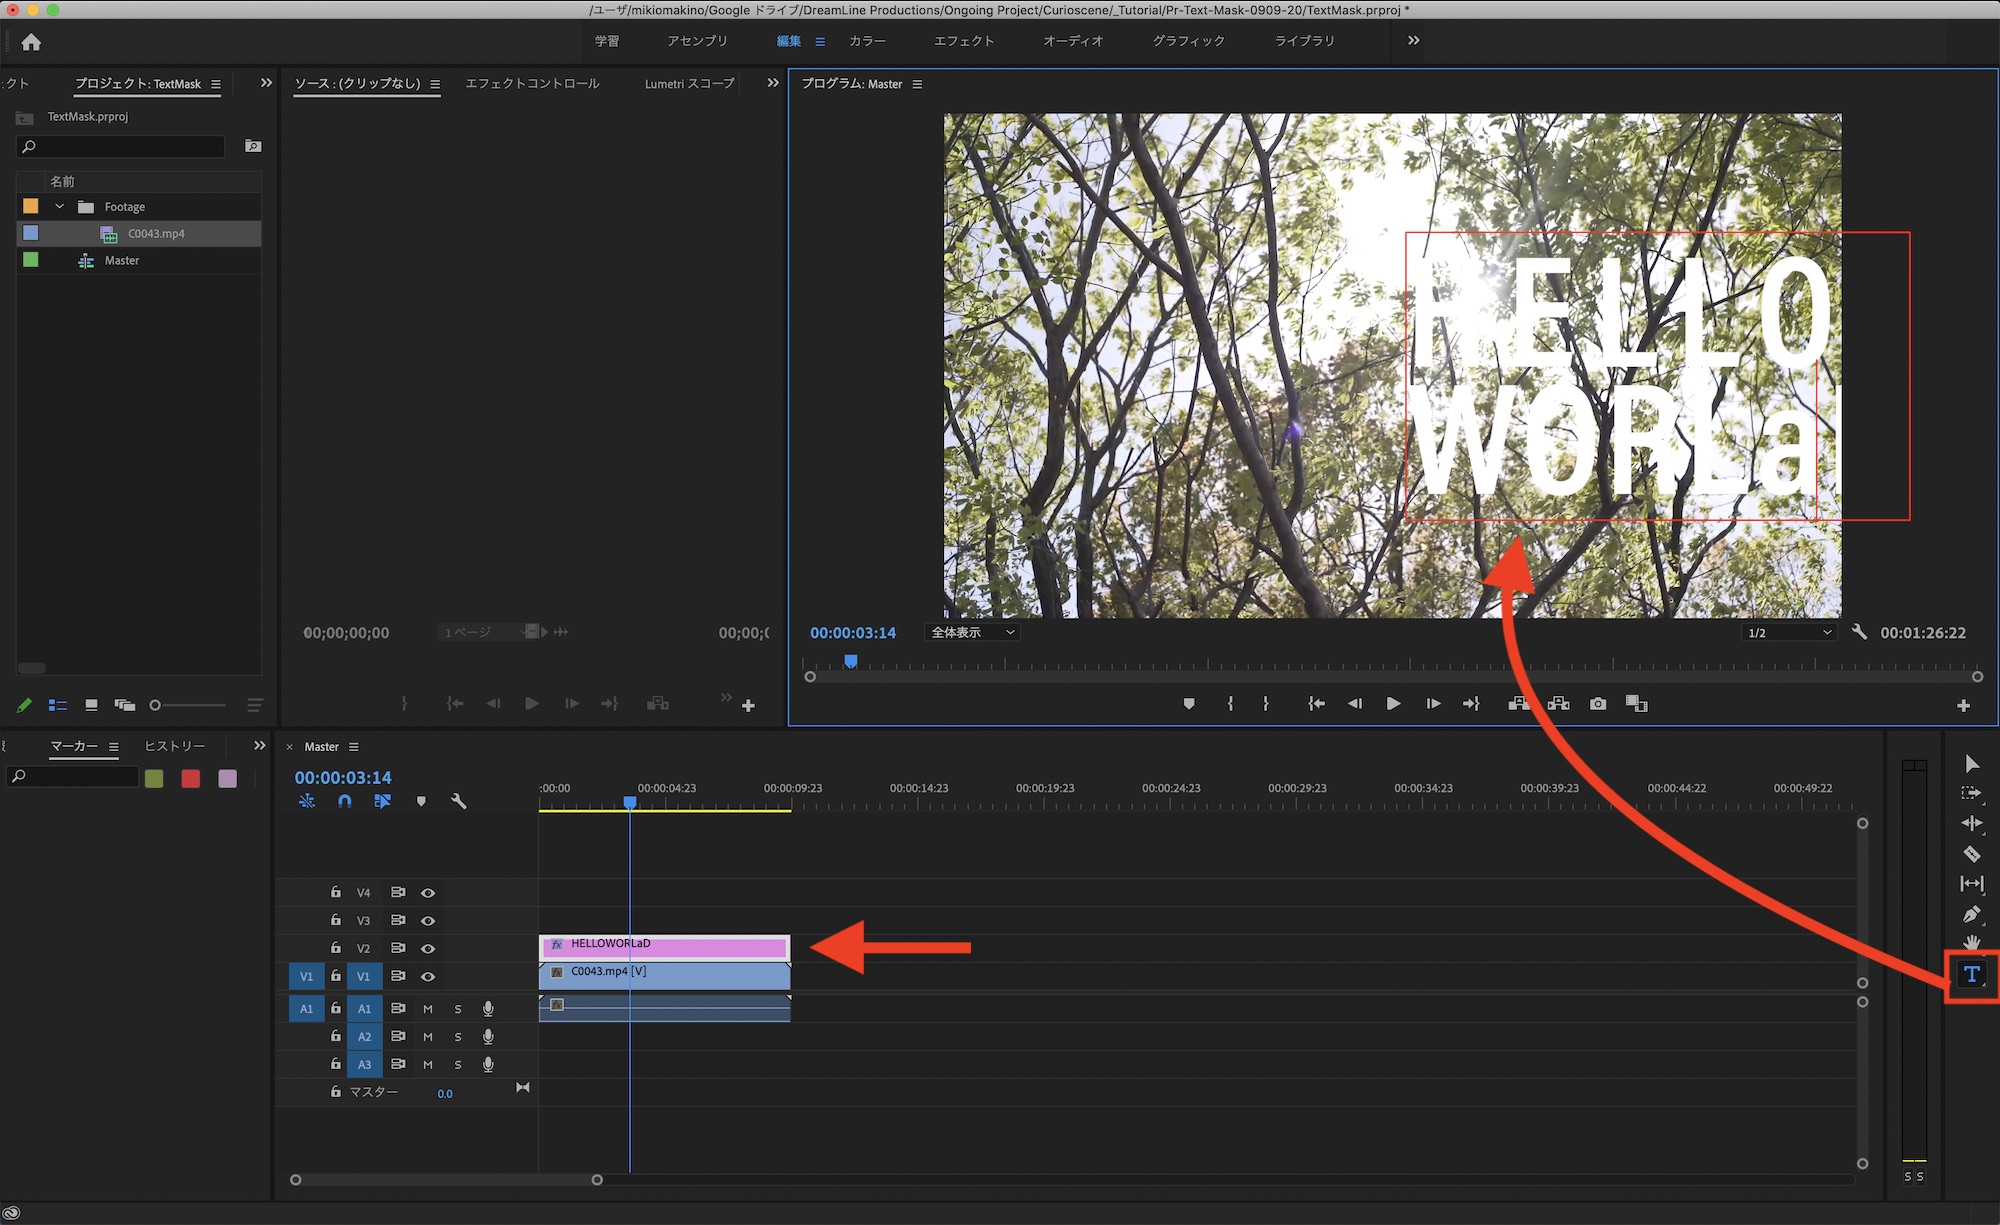The image size is (2000, 1225).
Task: Click the Export Frame camera icon
Action: coord(1598,704)
